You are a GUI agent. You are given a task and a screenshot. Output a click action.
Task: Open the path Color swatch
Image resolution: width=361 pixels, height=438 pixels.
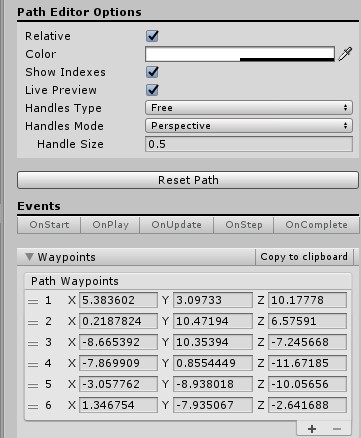pyautogui.click(x=240, y=54)
